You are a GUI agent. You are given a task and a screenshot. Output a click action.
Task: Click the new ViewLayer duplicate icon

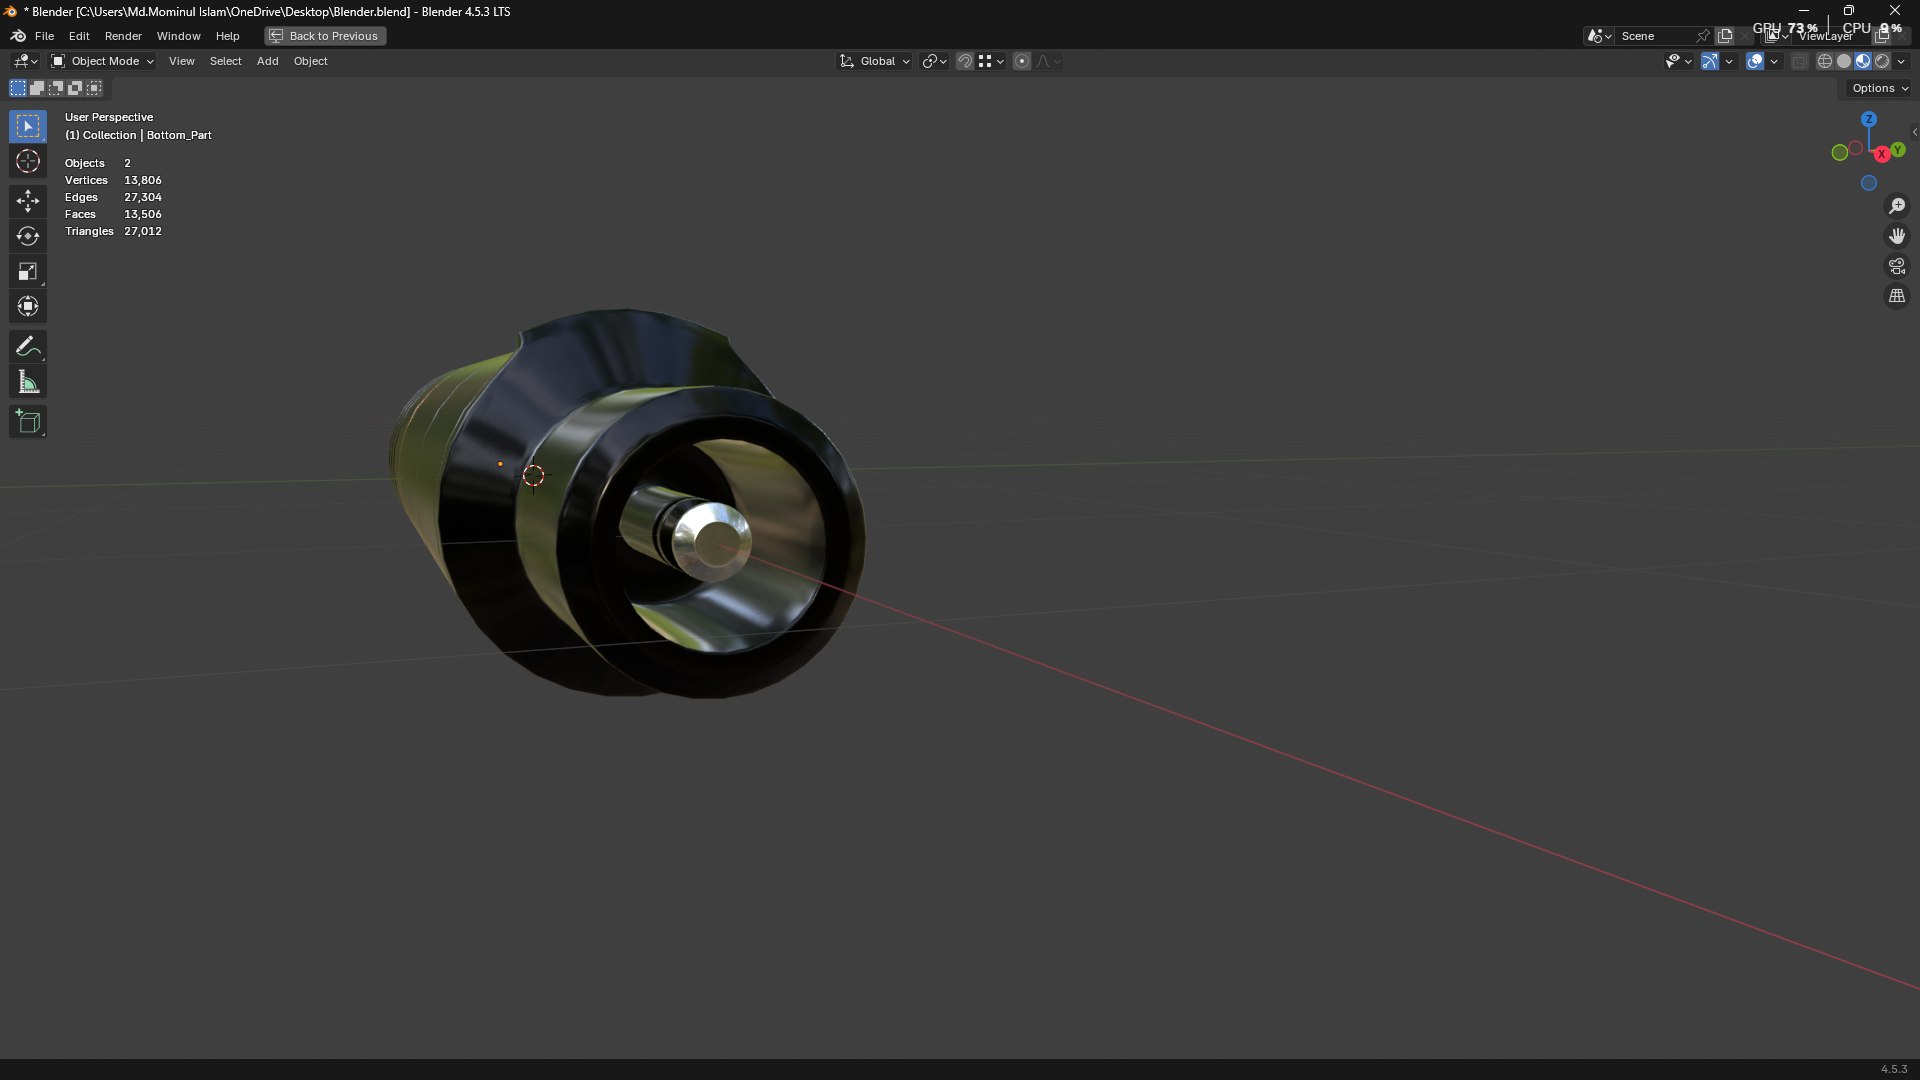tap(1881, 36)
